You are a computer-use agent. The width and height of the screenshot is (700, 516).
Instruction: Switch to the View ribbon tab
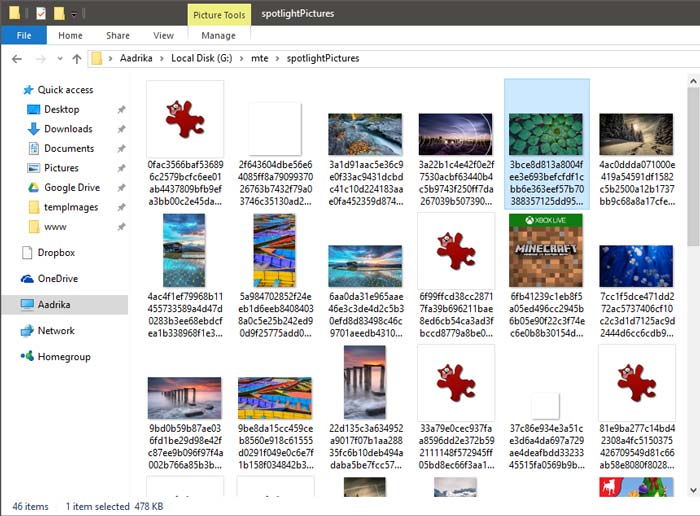pyautogui.click(x=163, y=35)
